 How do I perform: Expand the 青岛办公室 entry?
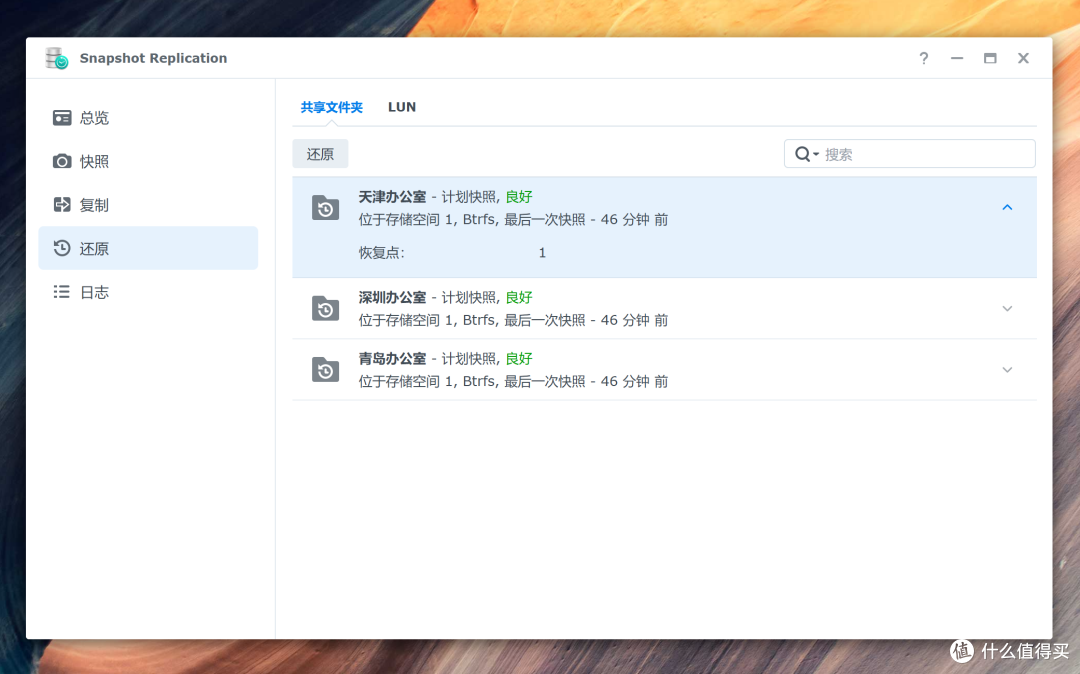coord(1007,370)
